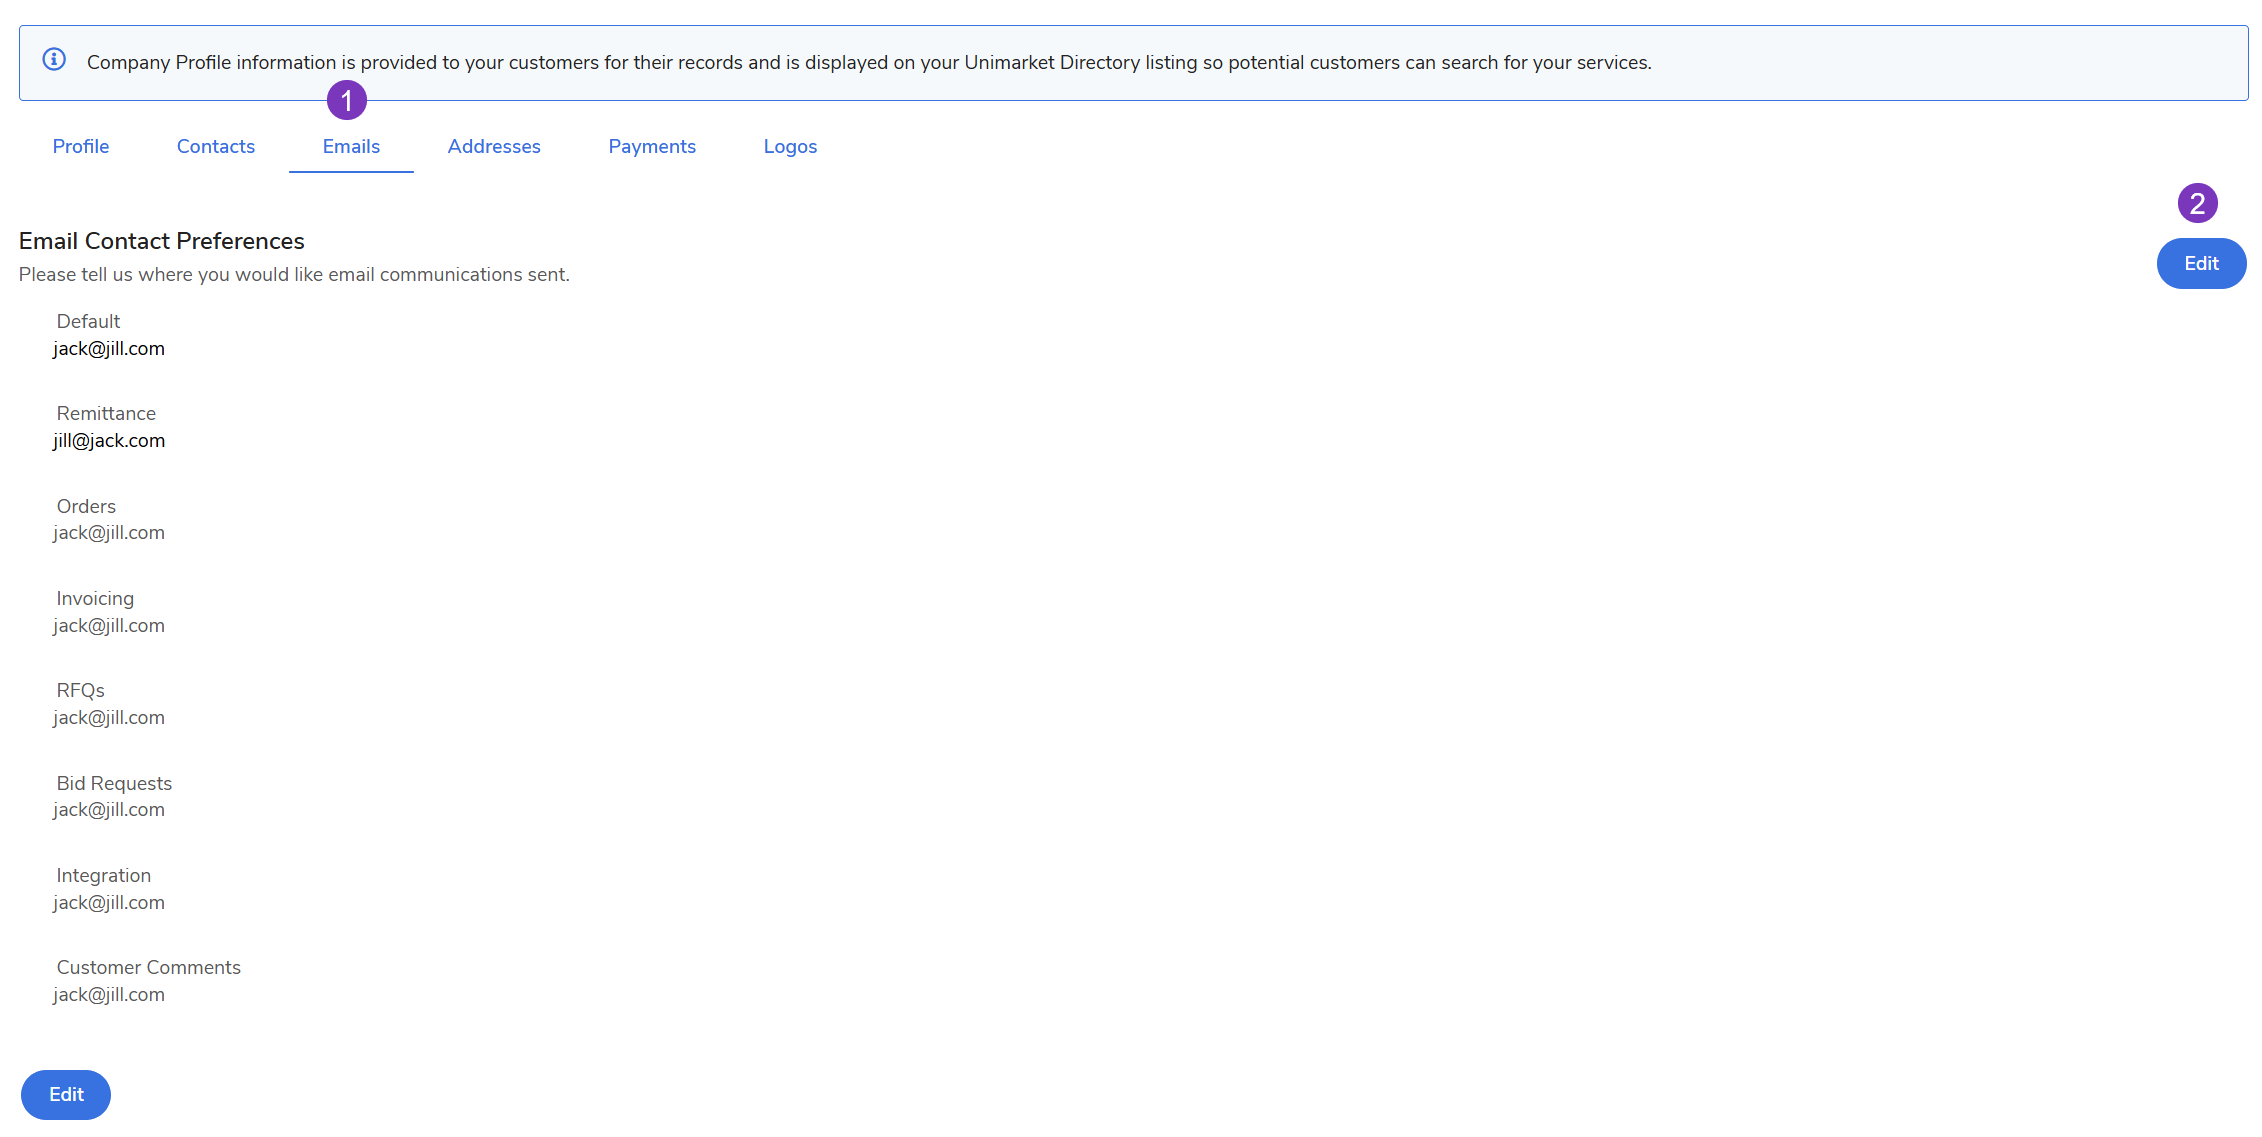The width and height of the screenshot is (2262, 1137).
Task: Click the Remittance email jill@jack.com
Action: pyautogui.click(x=109, y=441)
